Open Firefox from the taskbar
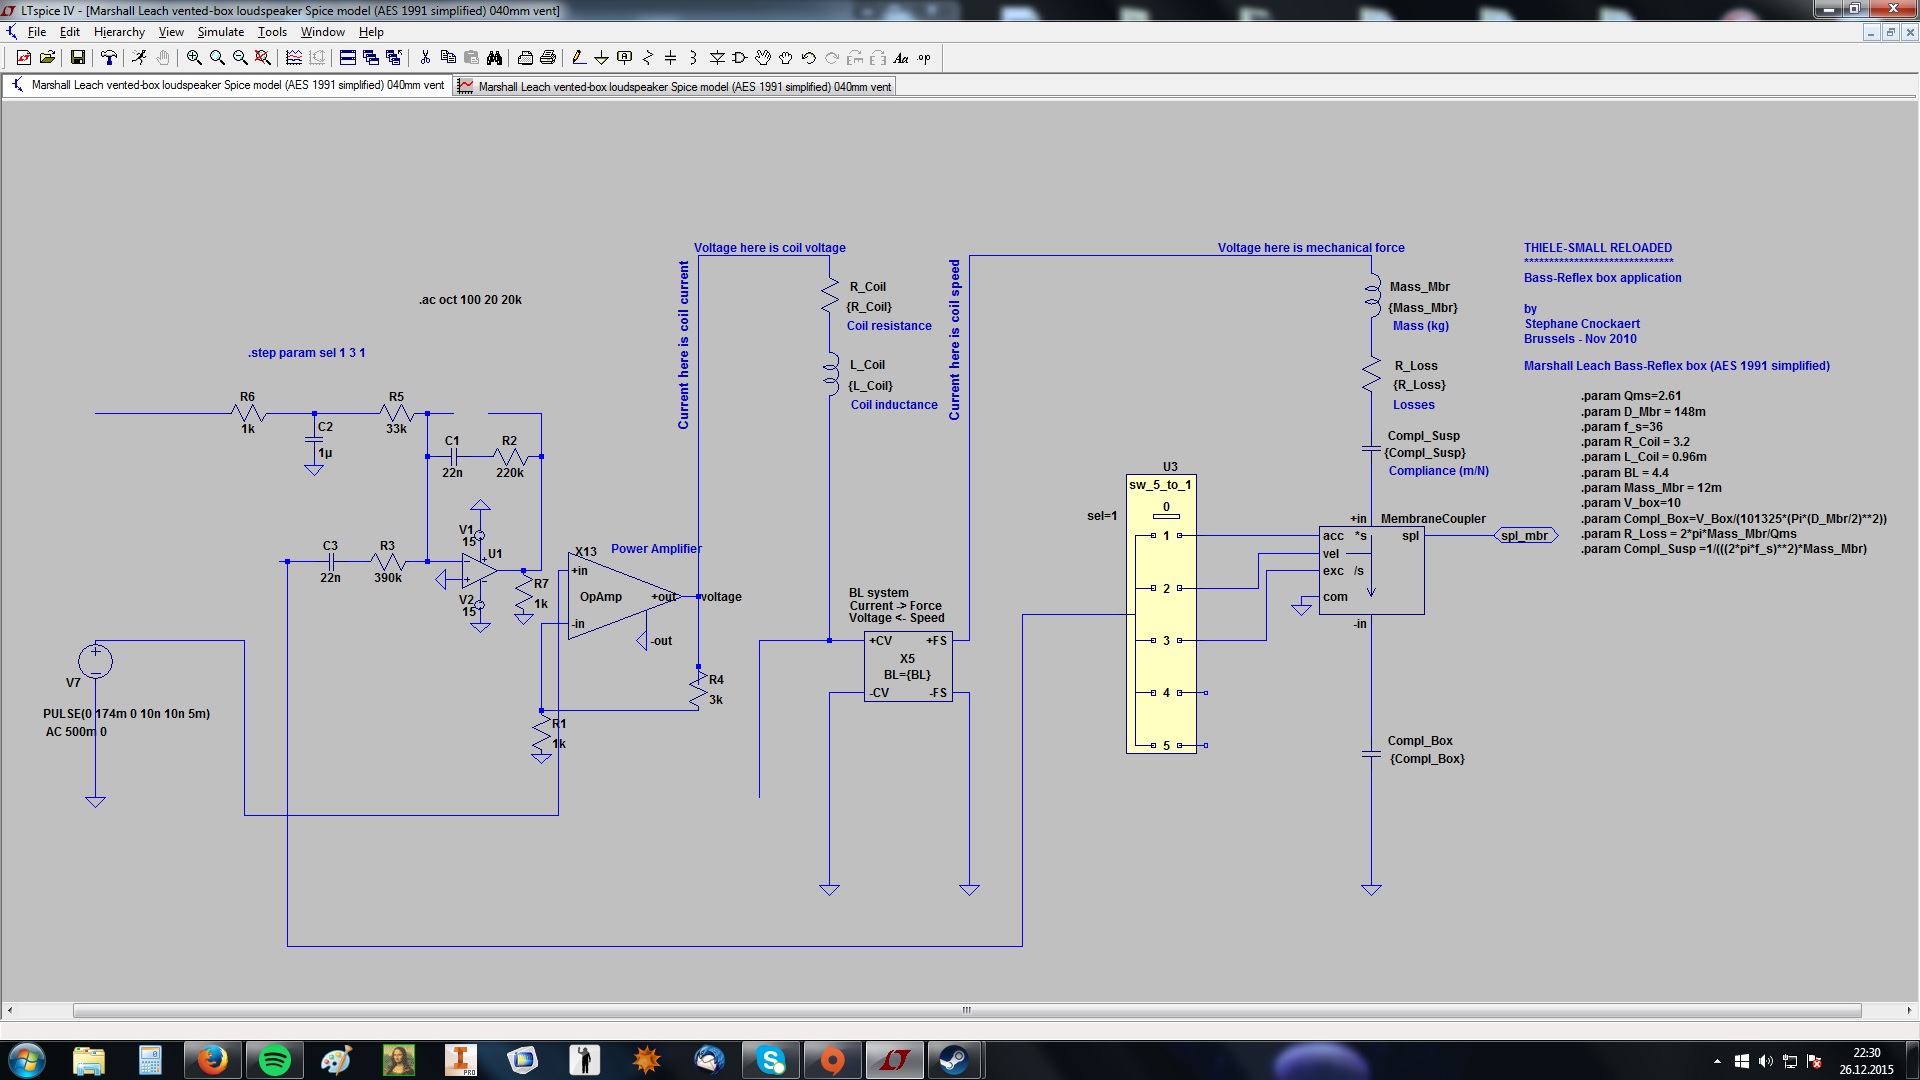The width and height of the screenshot is (1920, 1080). 212,1060
